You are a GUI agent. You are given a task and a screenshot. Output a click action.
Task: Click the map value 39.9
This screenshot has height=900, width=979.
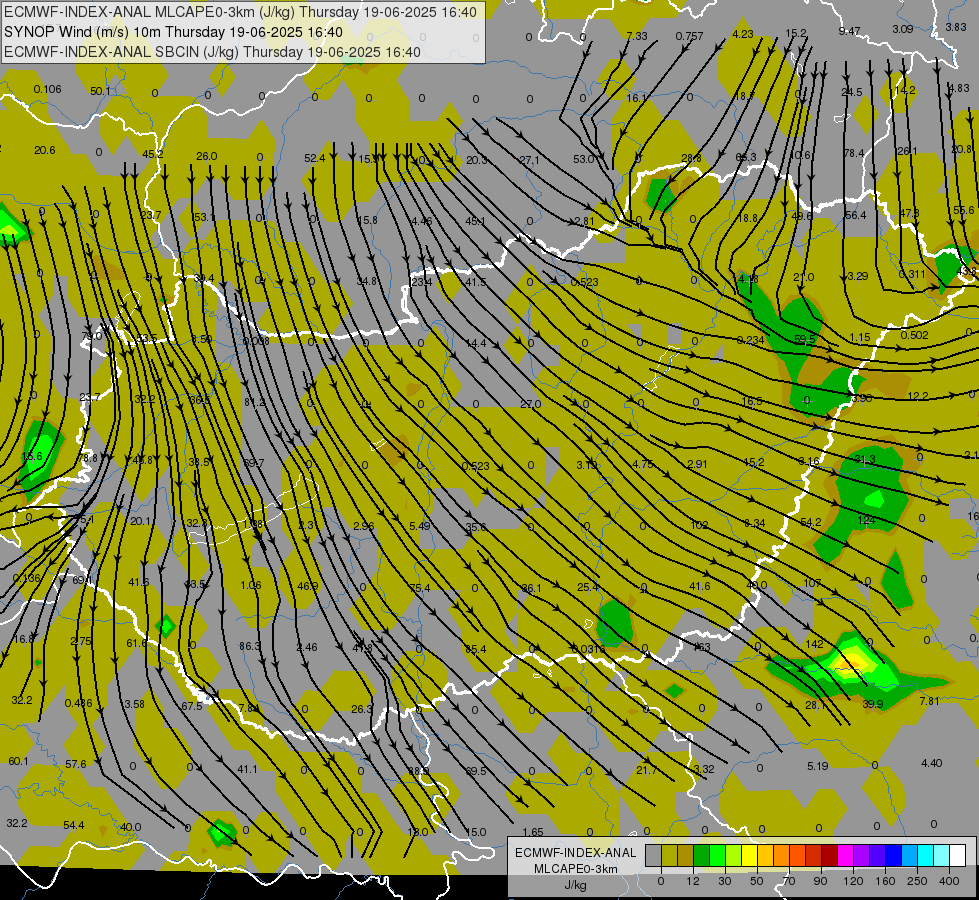(x=873, y=704)
